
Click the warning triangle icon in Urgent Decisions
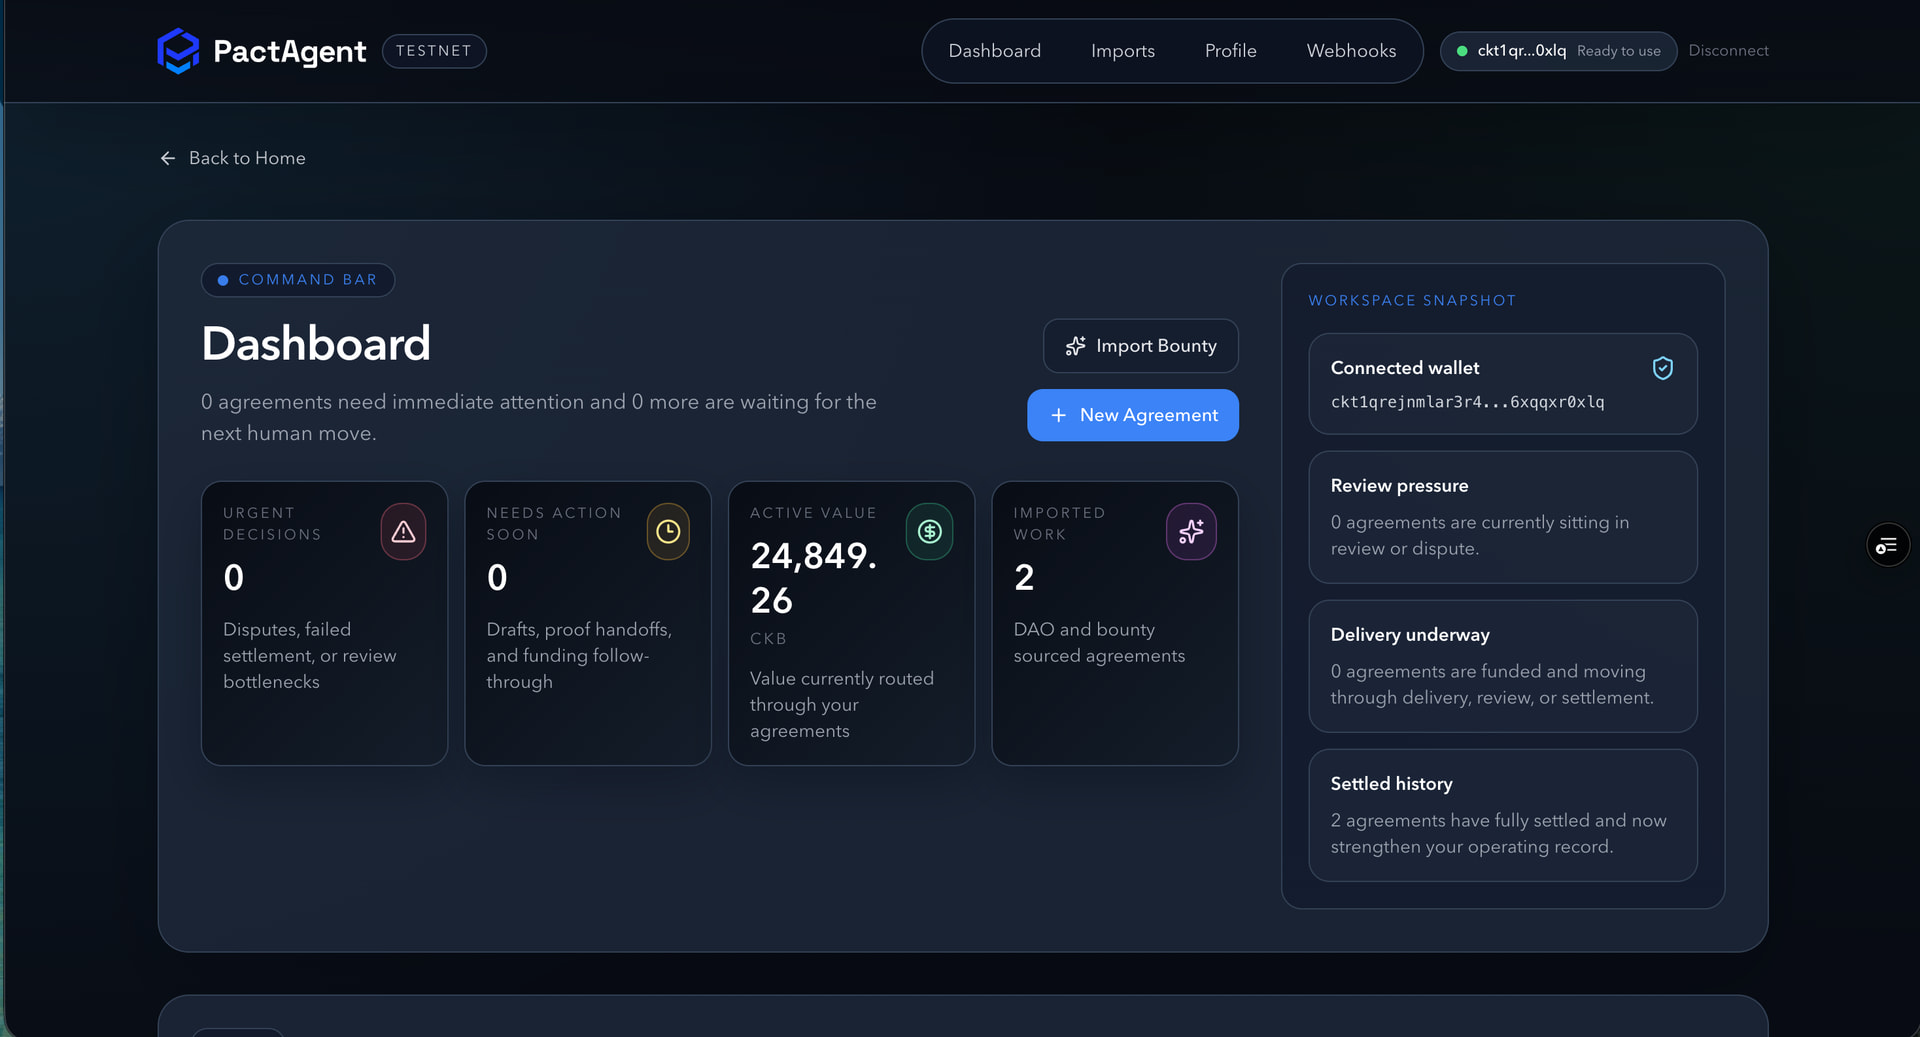[x=403, y=532]
